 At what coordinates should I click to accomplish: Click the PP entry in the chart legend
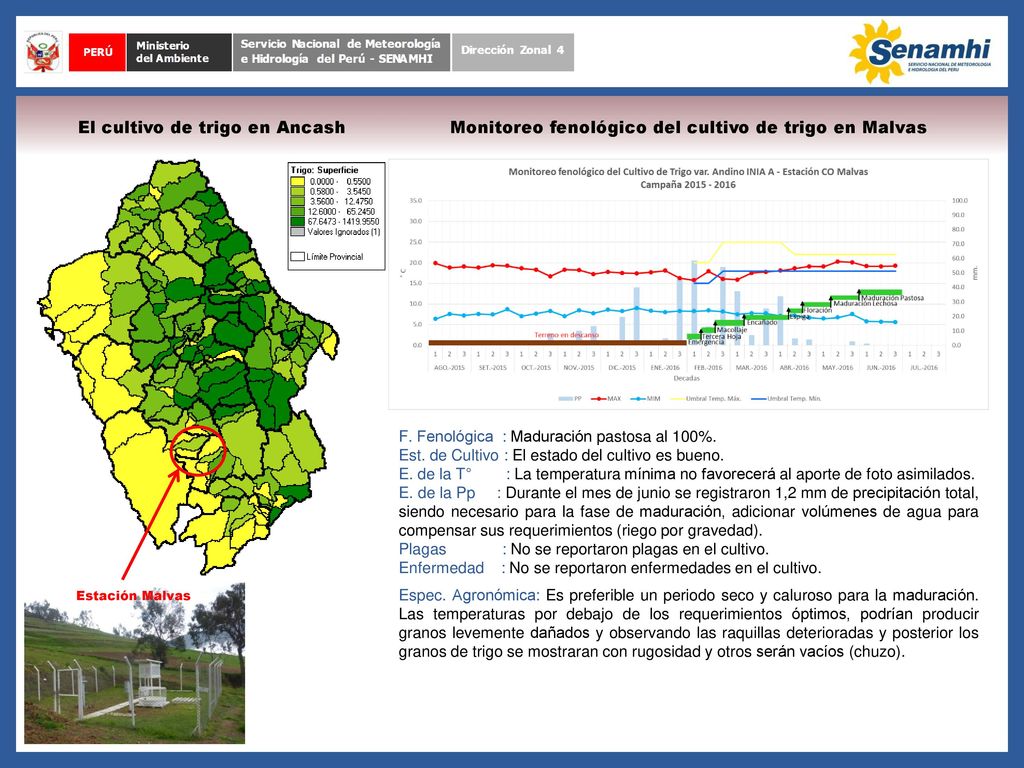pos(570,398)
